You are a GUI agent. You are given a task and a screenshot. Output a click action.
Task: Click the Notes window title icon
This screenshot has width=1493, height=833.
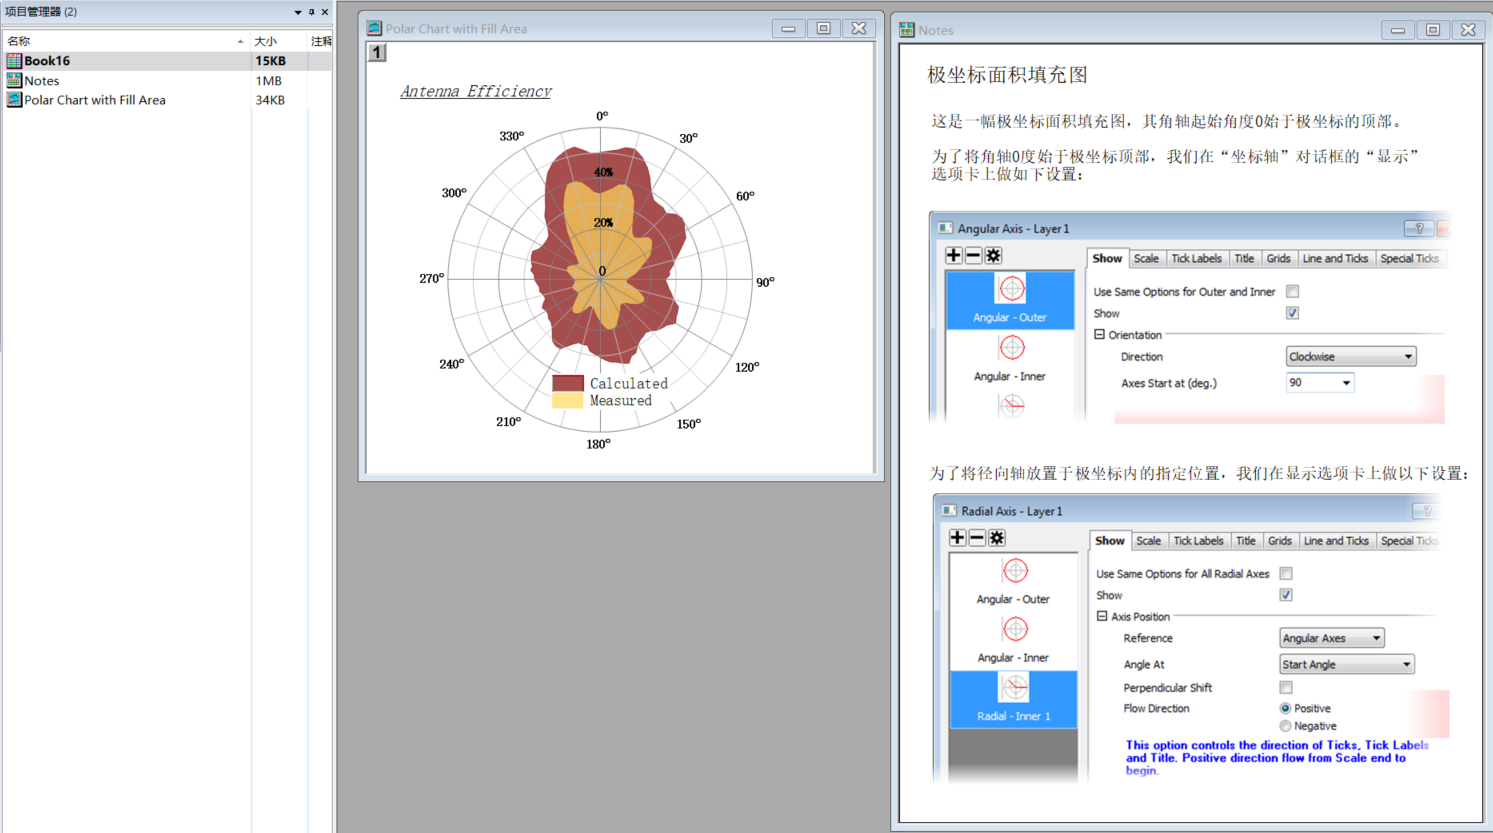(907, 30)
